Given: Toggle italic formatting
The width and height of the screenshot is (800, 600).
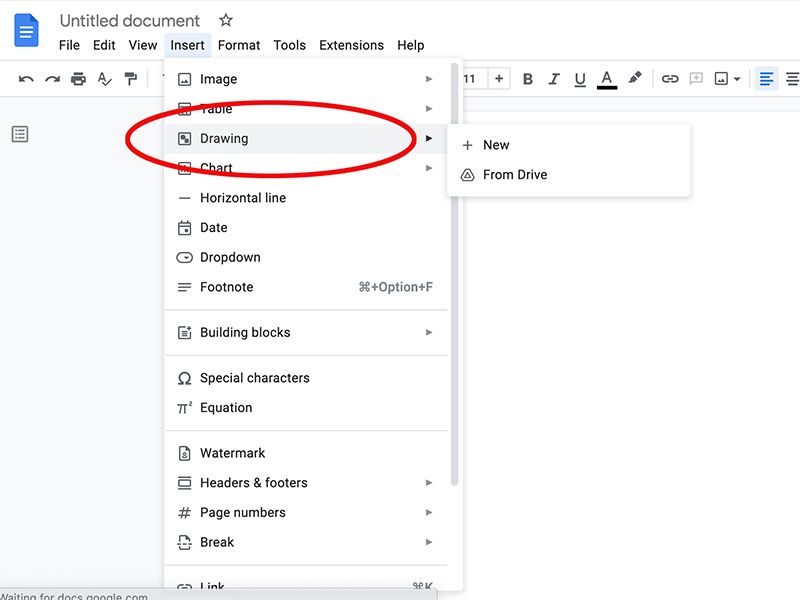Looking at the screenshot, I should [x=554, y=79].
